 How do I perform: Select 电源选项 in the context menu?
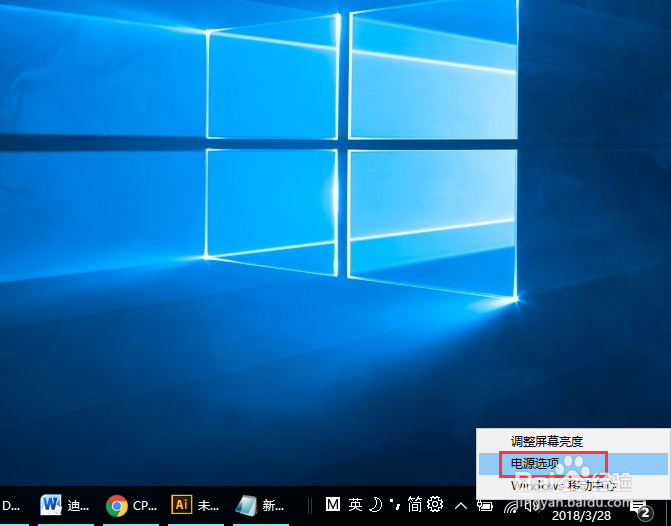[x=574, y=464]
